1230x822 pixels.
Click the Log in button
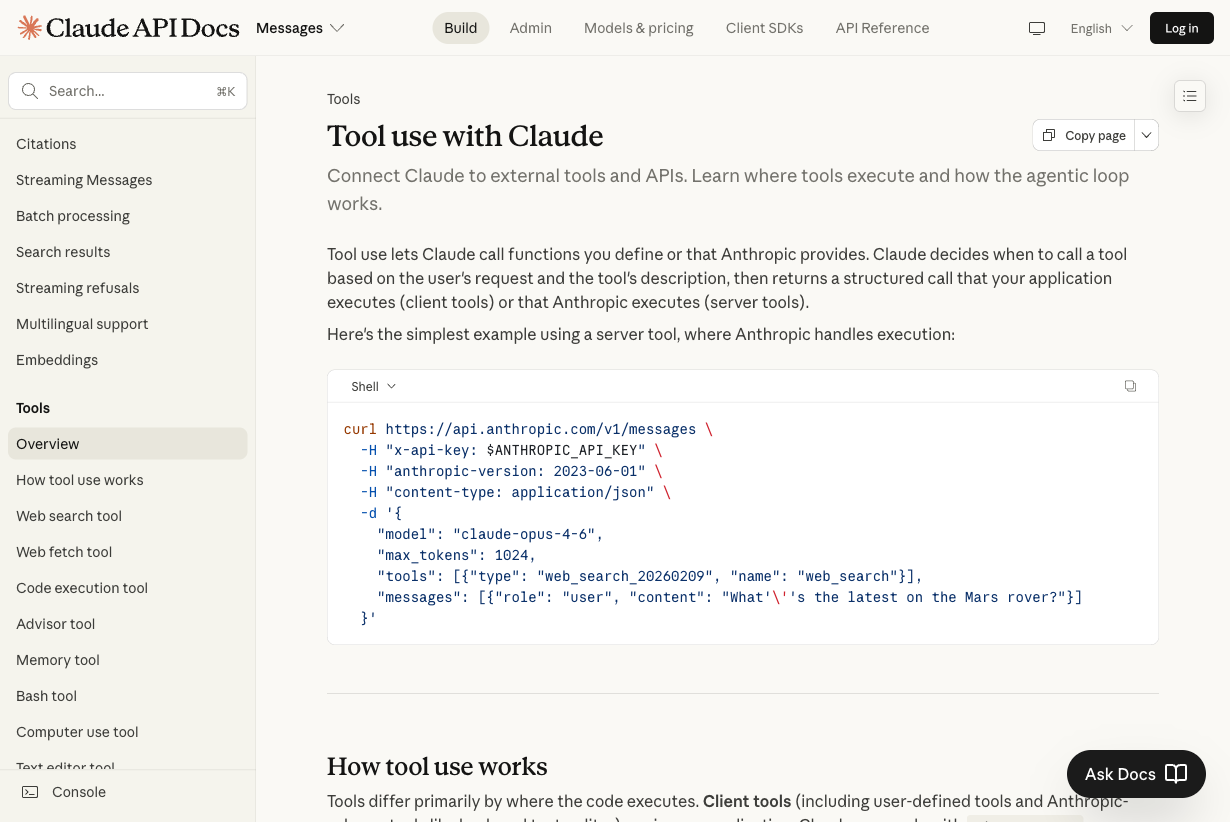1182,28
